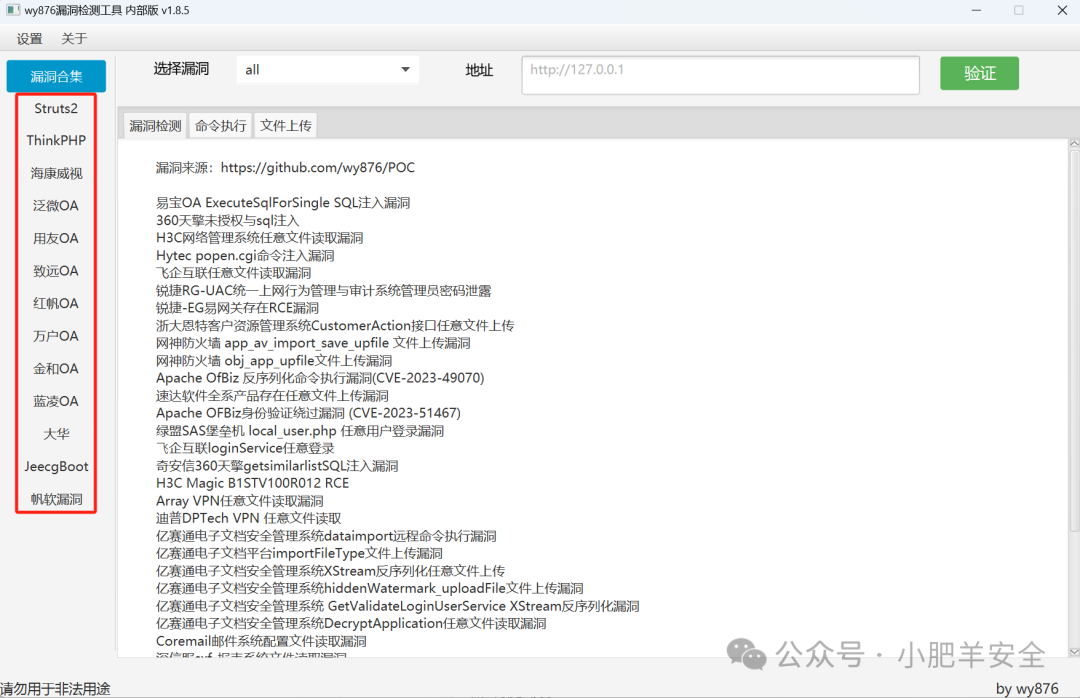Click the line 易宝OA ExecuteSqlForSingle SQL注入漏洞
Viewport: 1080px width, 698px height.
[283, 203]
